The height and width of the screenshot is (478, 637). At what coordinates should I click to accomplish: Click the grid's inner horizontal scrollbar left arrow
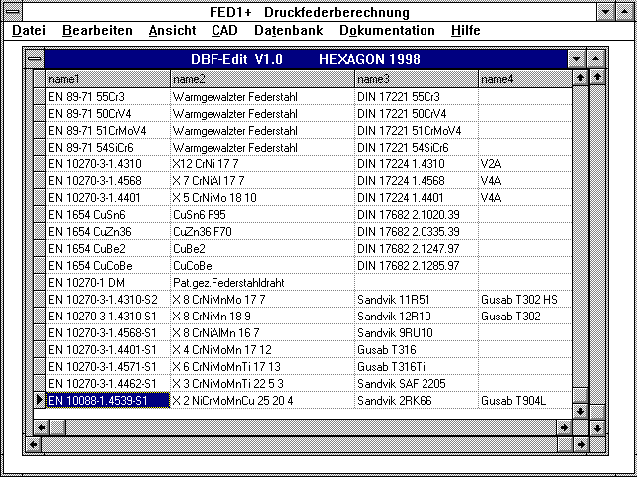tap(39, 427)
